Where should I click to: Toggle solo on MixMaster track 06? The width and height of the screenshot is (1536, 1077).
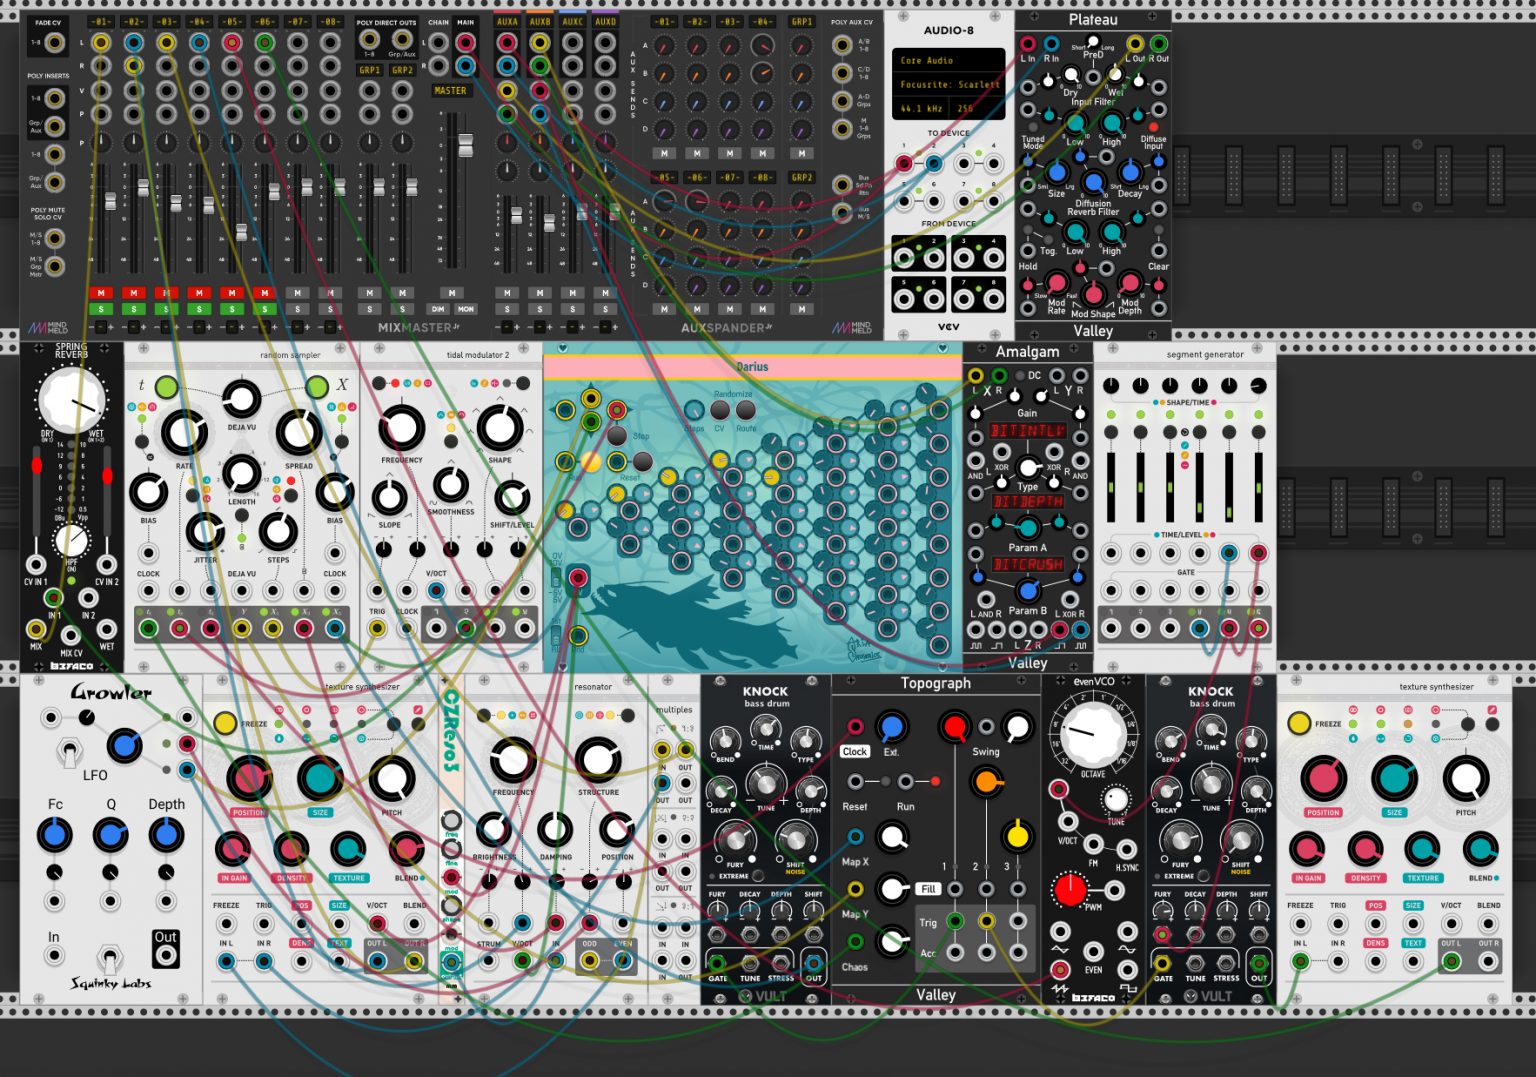(x=264, y=309)
